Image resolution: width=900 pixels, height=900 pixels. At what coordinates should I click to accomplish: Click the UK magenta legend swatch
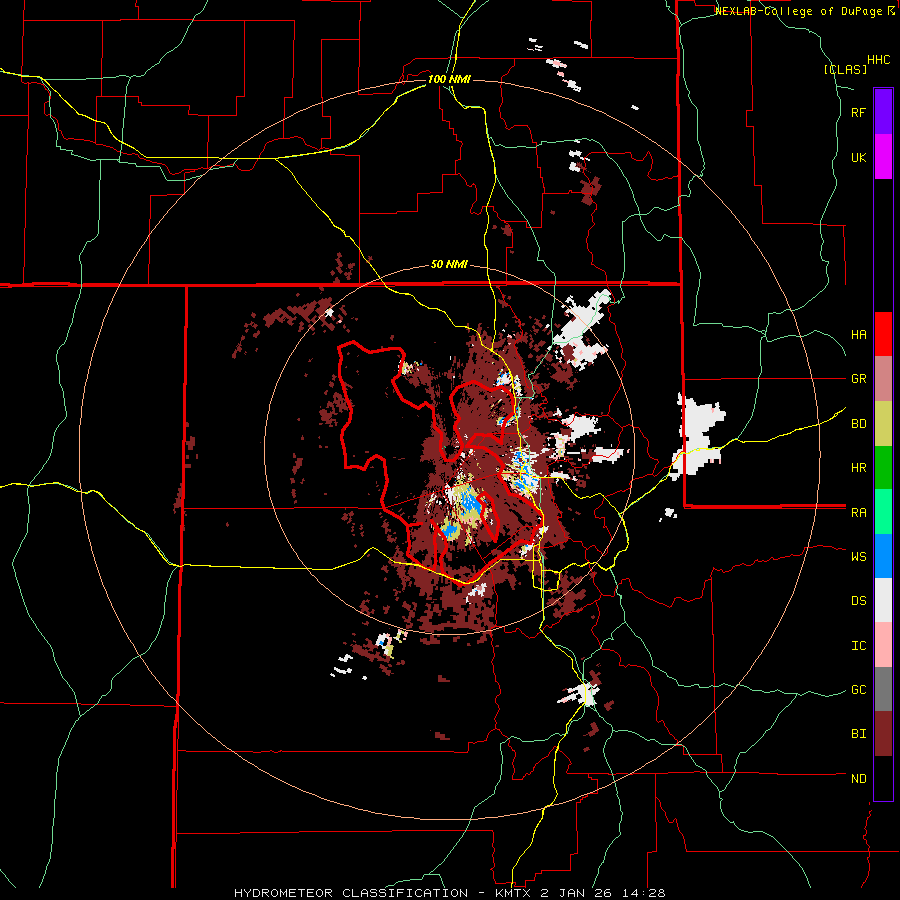pos(883,157)
